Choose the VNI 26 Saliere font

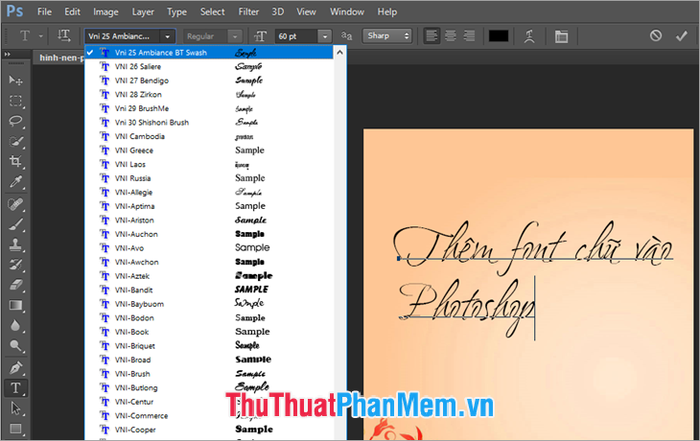(x=208, y=67)
